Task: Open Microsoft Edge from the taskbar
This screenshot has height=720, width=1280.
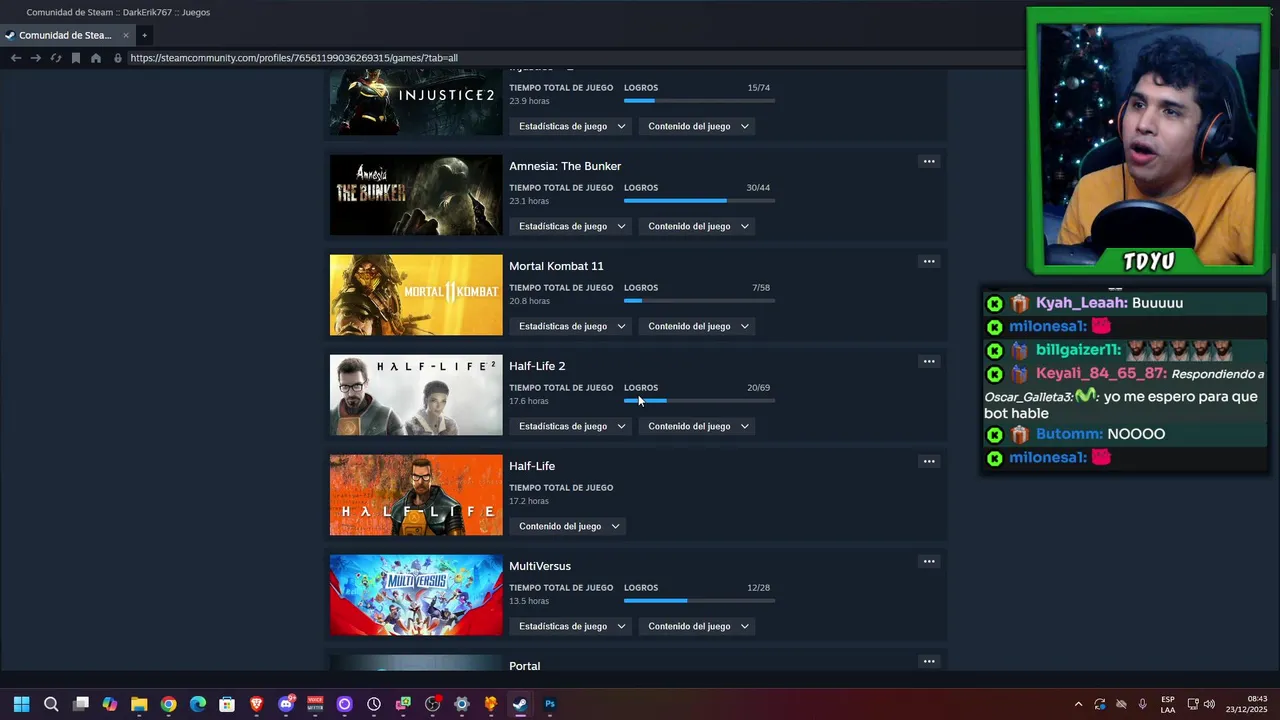Action: coord(198,704)
